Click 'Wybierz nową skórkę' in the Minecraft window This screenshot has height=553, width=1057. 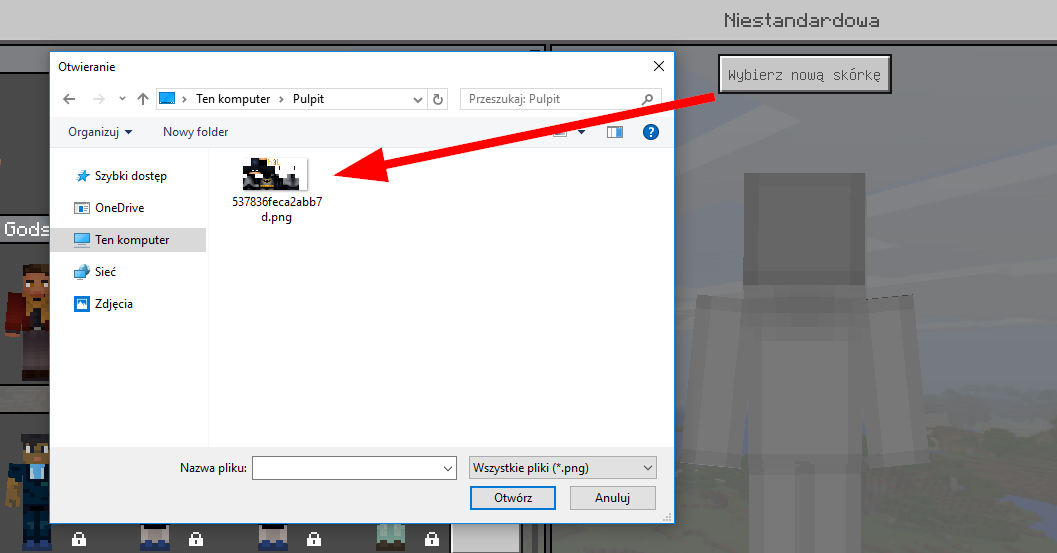click(804, 75)
